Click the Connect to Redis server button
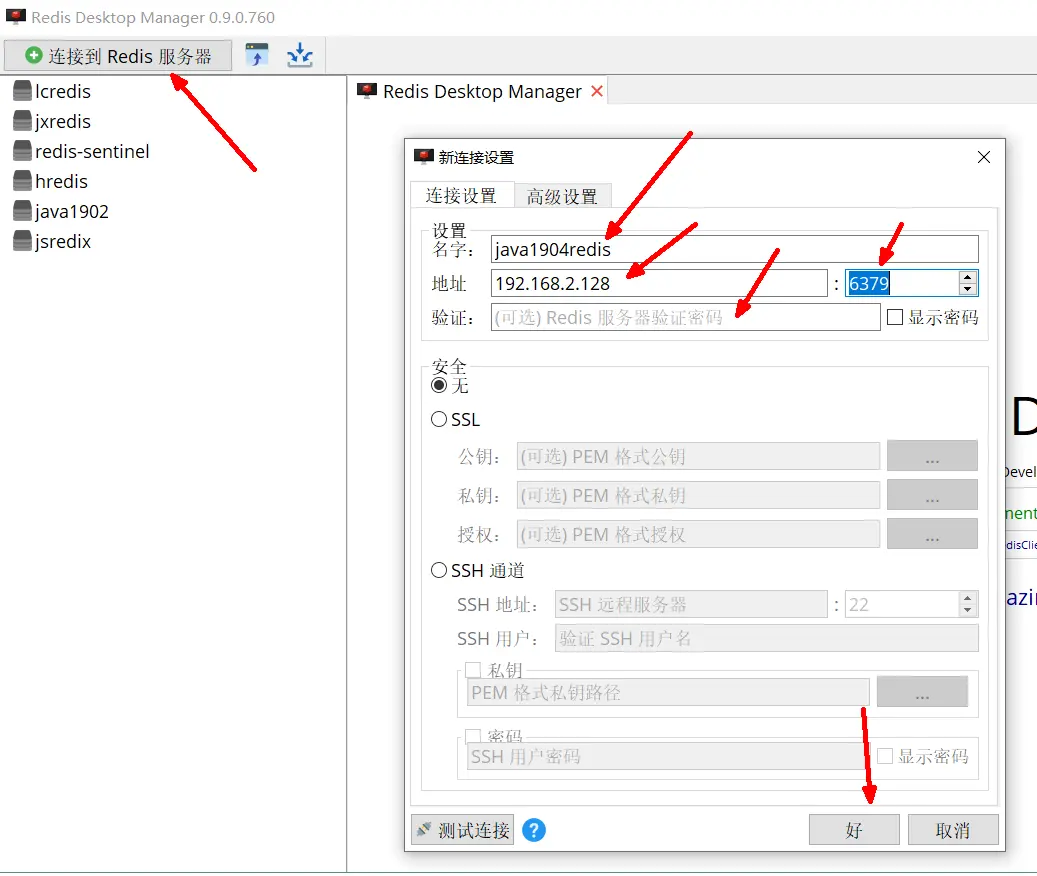The image size is (1037, 876). [x=118, y=56]
